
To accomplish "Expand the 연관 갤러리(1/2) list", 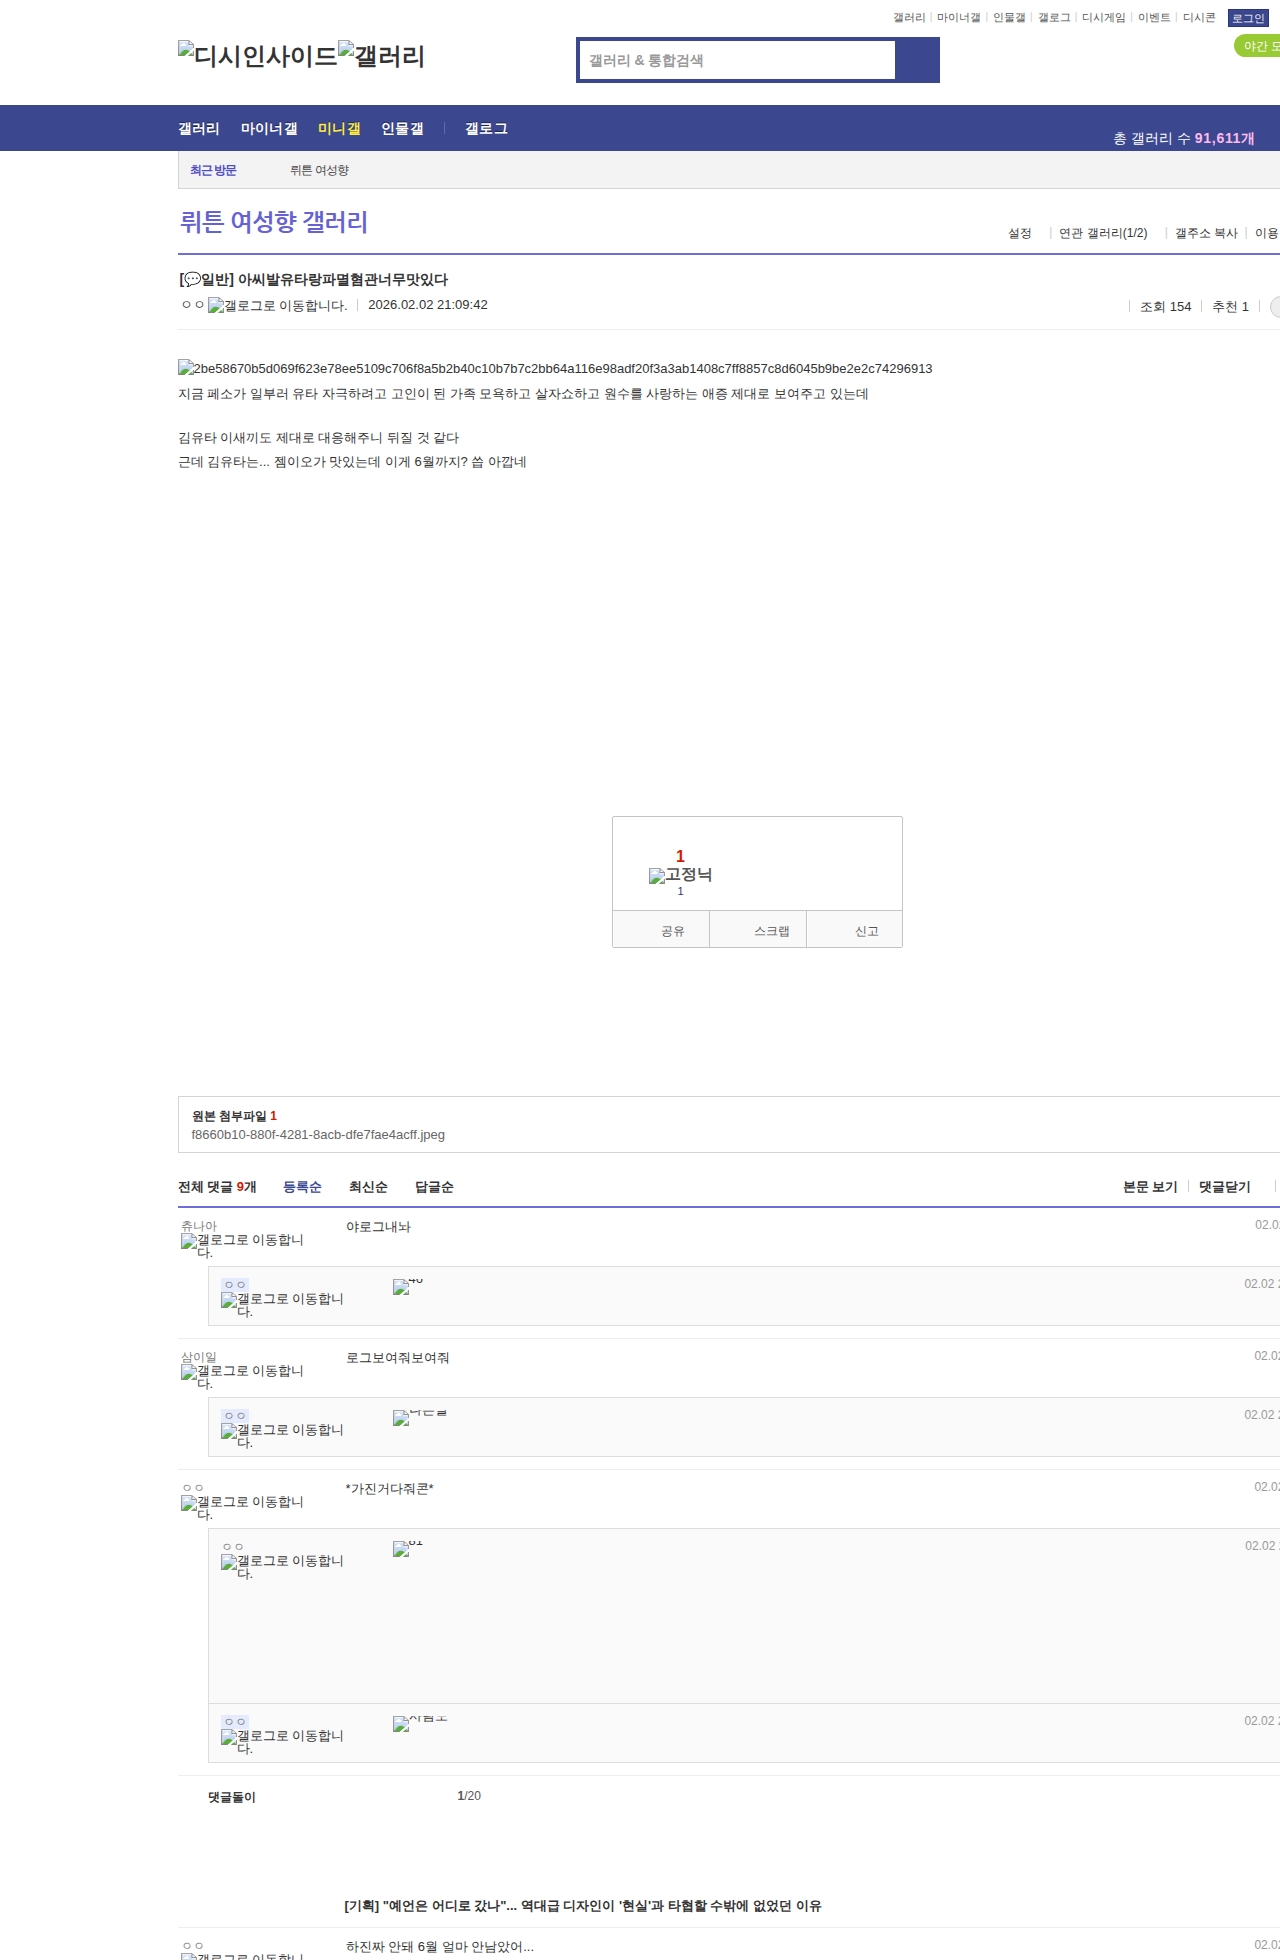I will tap(1102, 233).
